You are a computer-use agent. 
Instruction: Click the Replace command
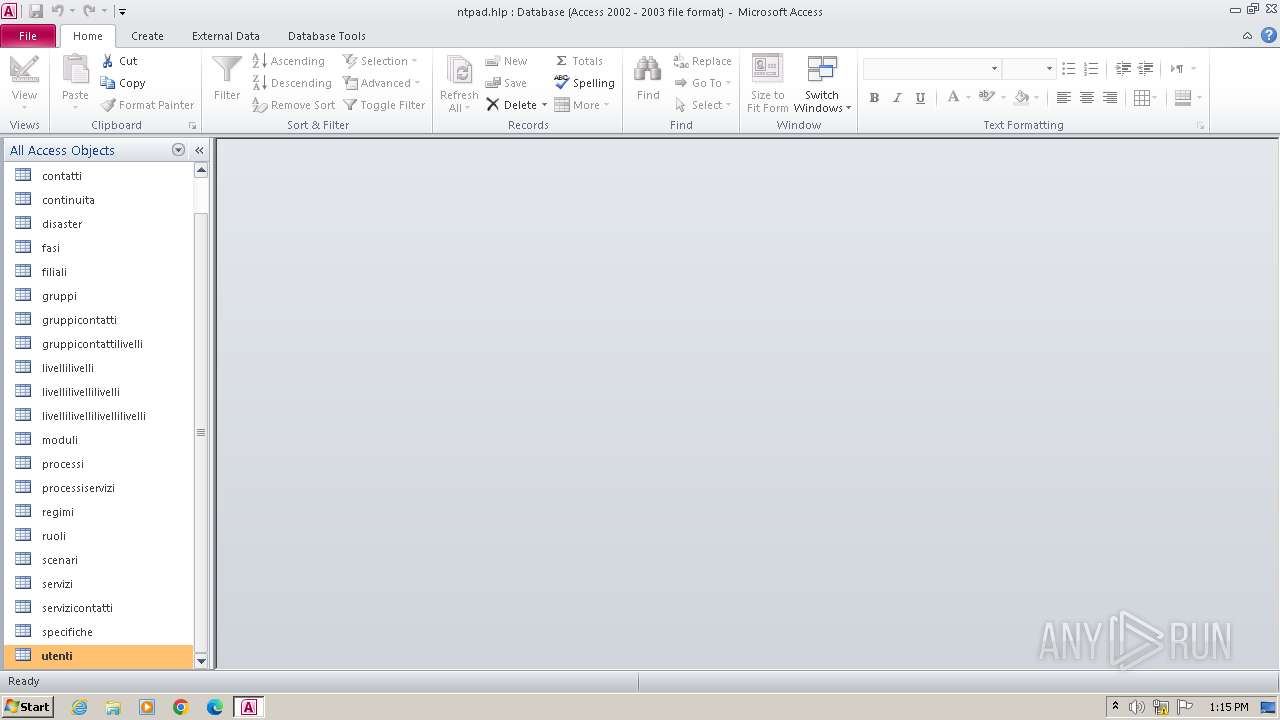point(702,61)
